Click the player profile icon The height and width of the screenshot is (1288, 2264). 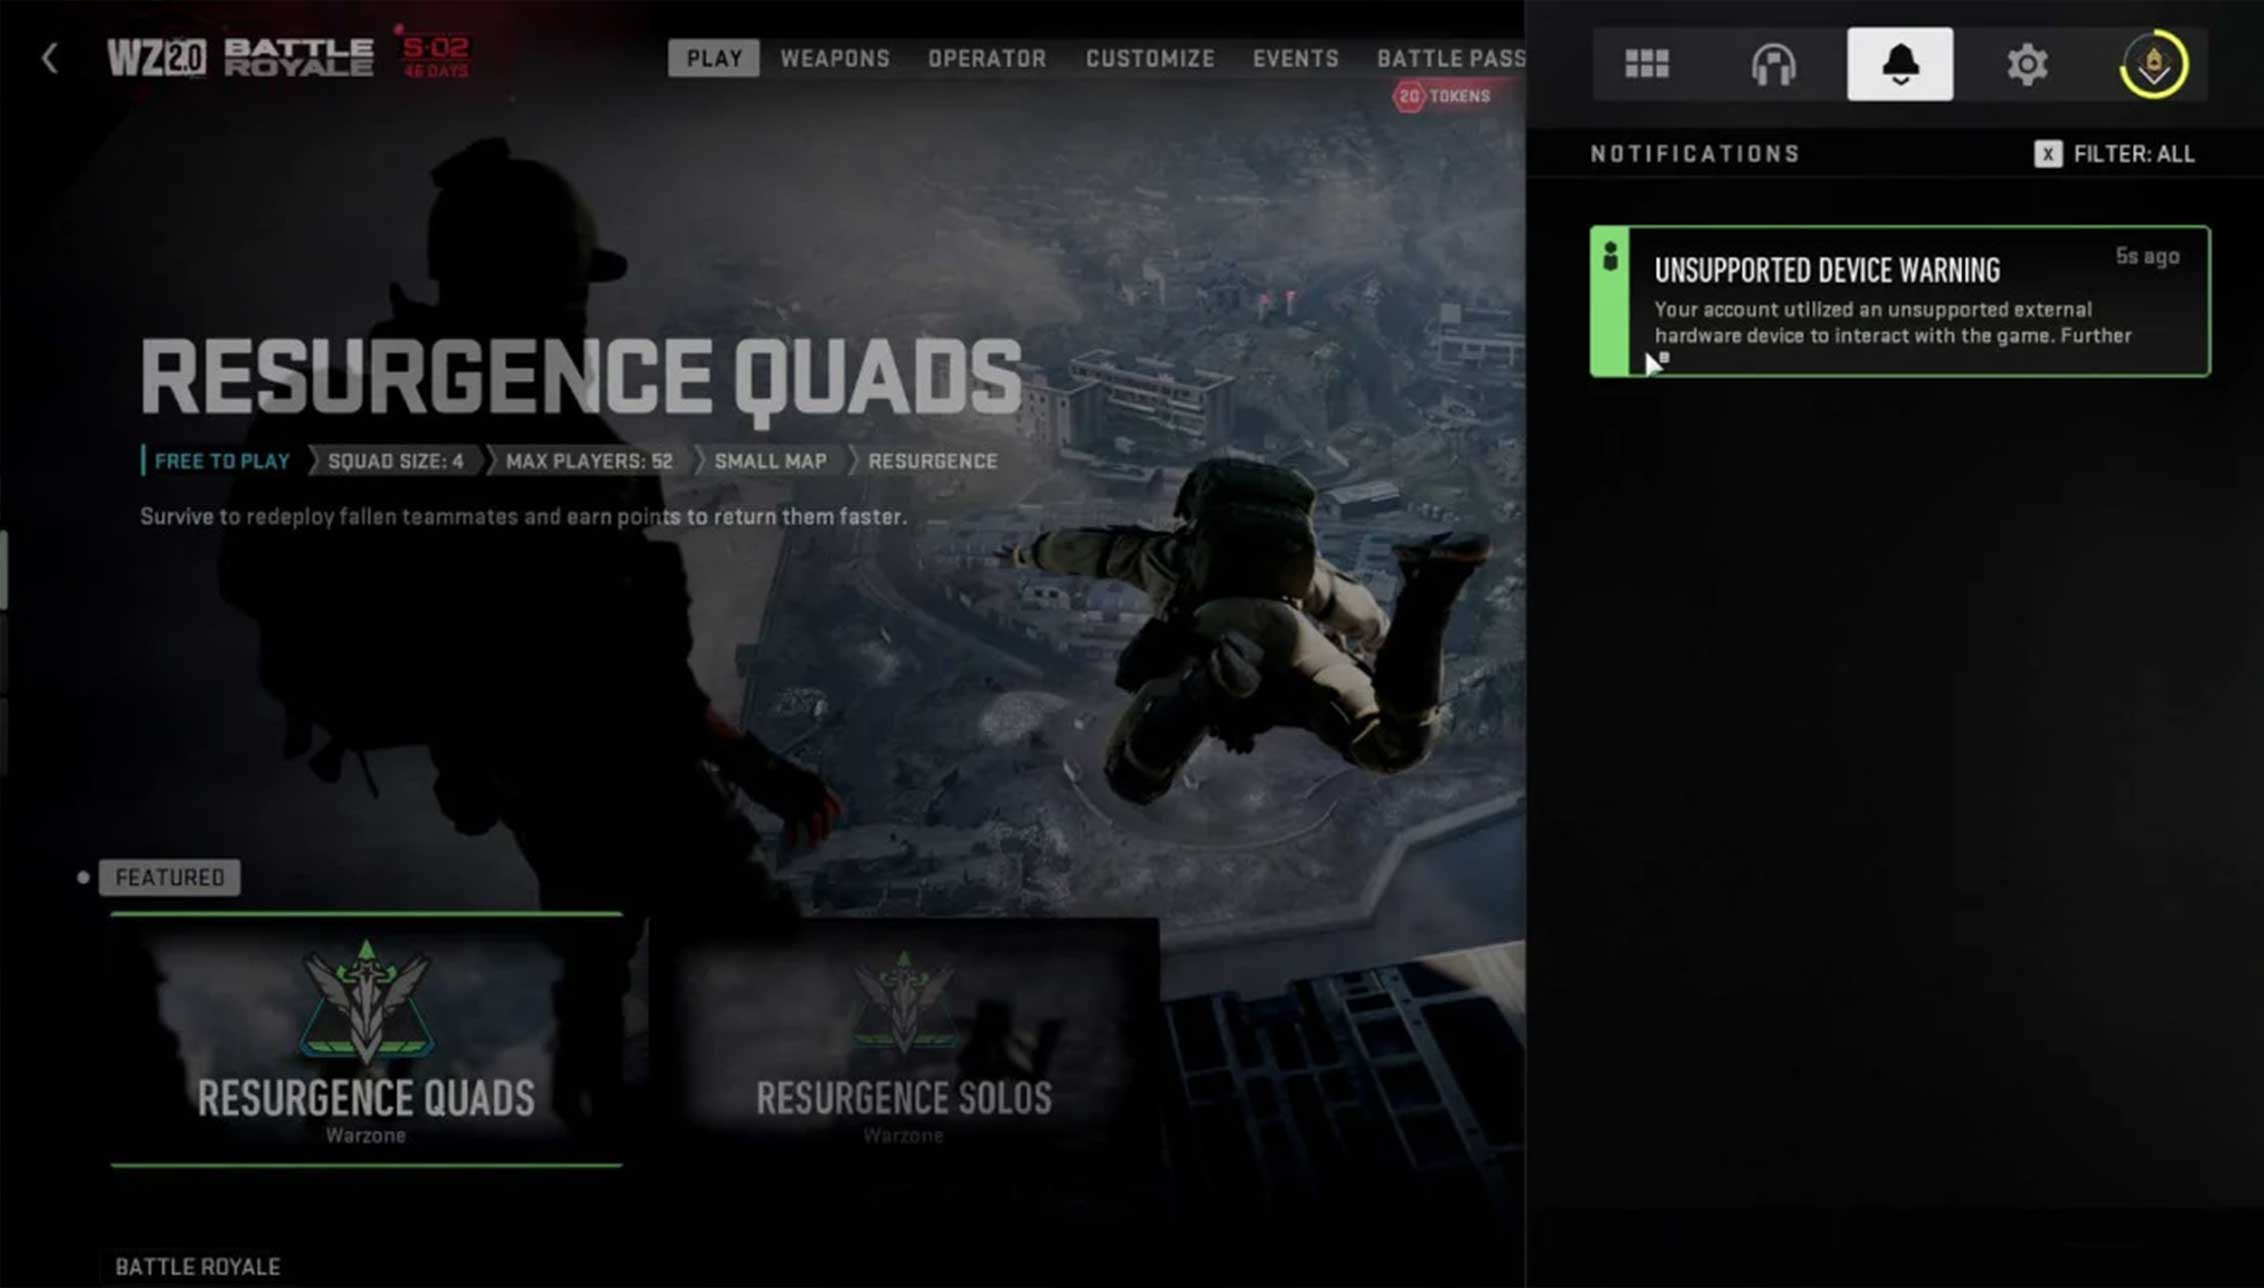coord(2154,62)
